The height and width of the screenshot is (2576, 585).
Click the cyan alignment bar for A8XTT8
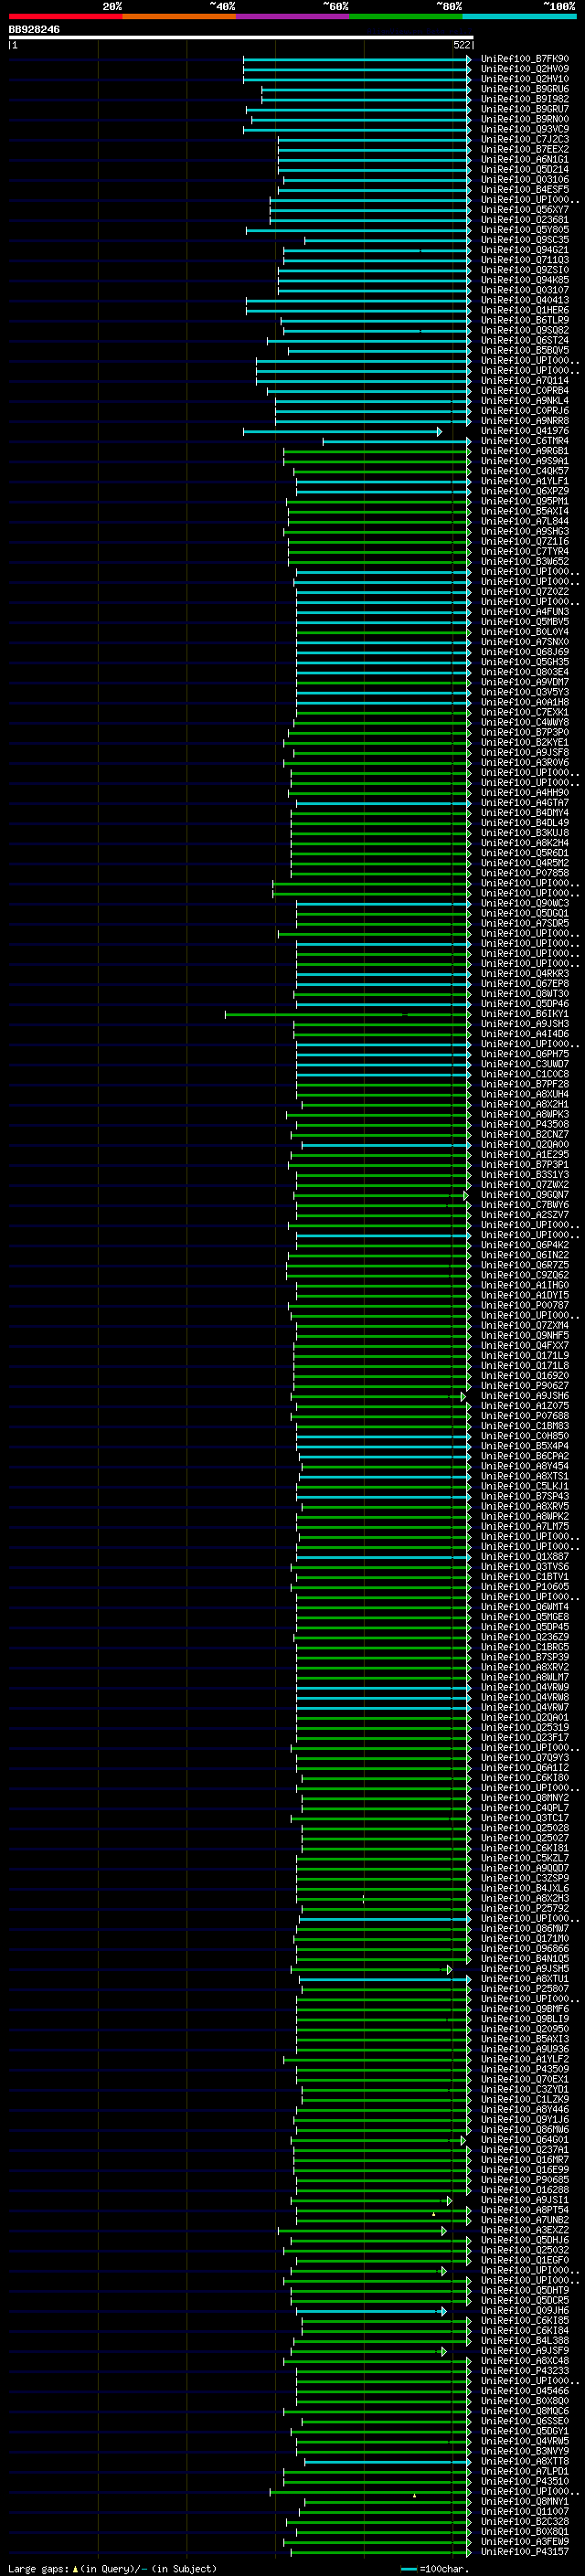coord(388,2462)
